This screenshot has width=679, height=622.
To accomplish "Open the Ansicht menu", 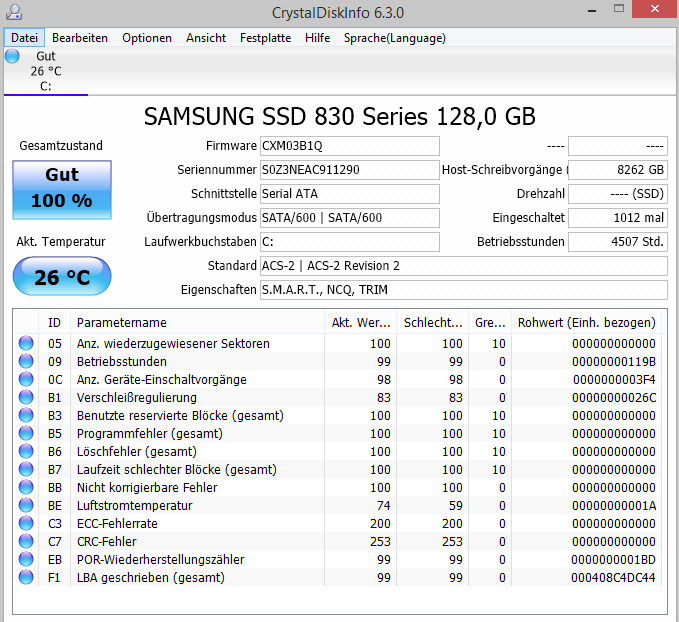I will [x=206, y=38].
